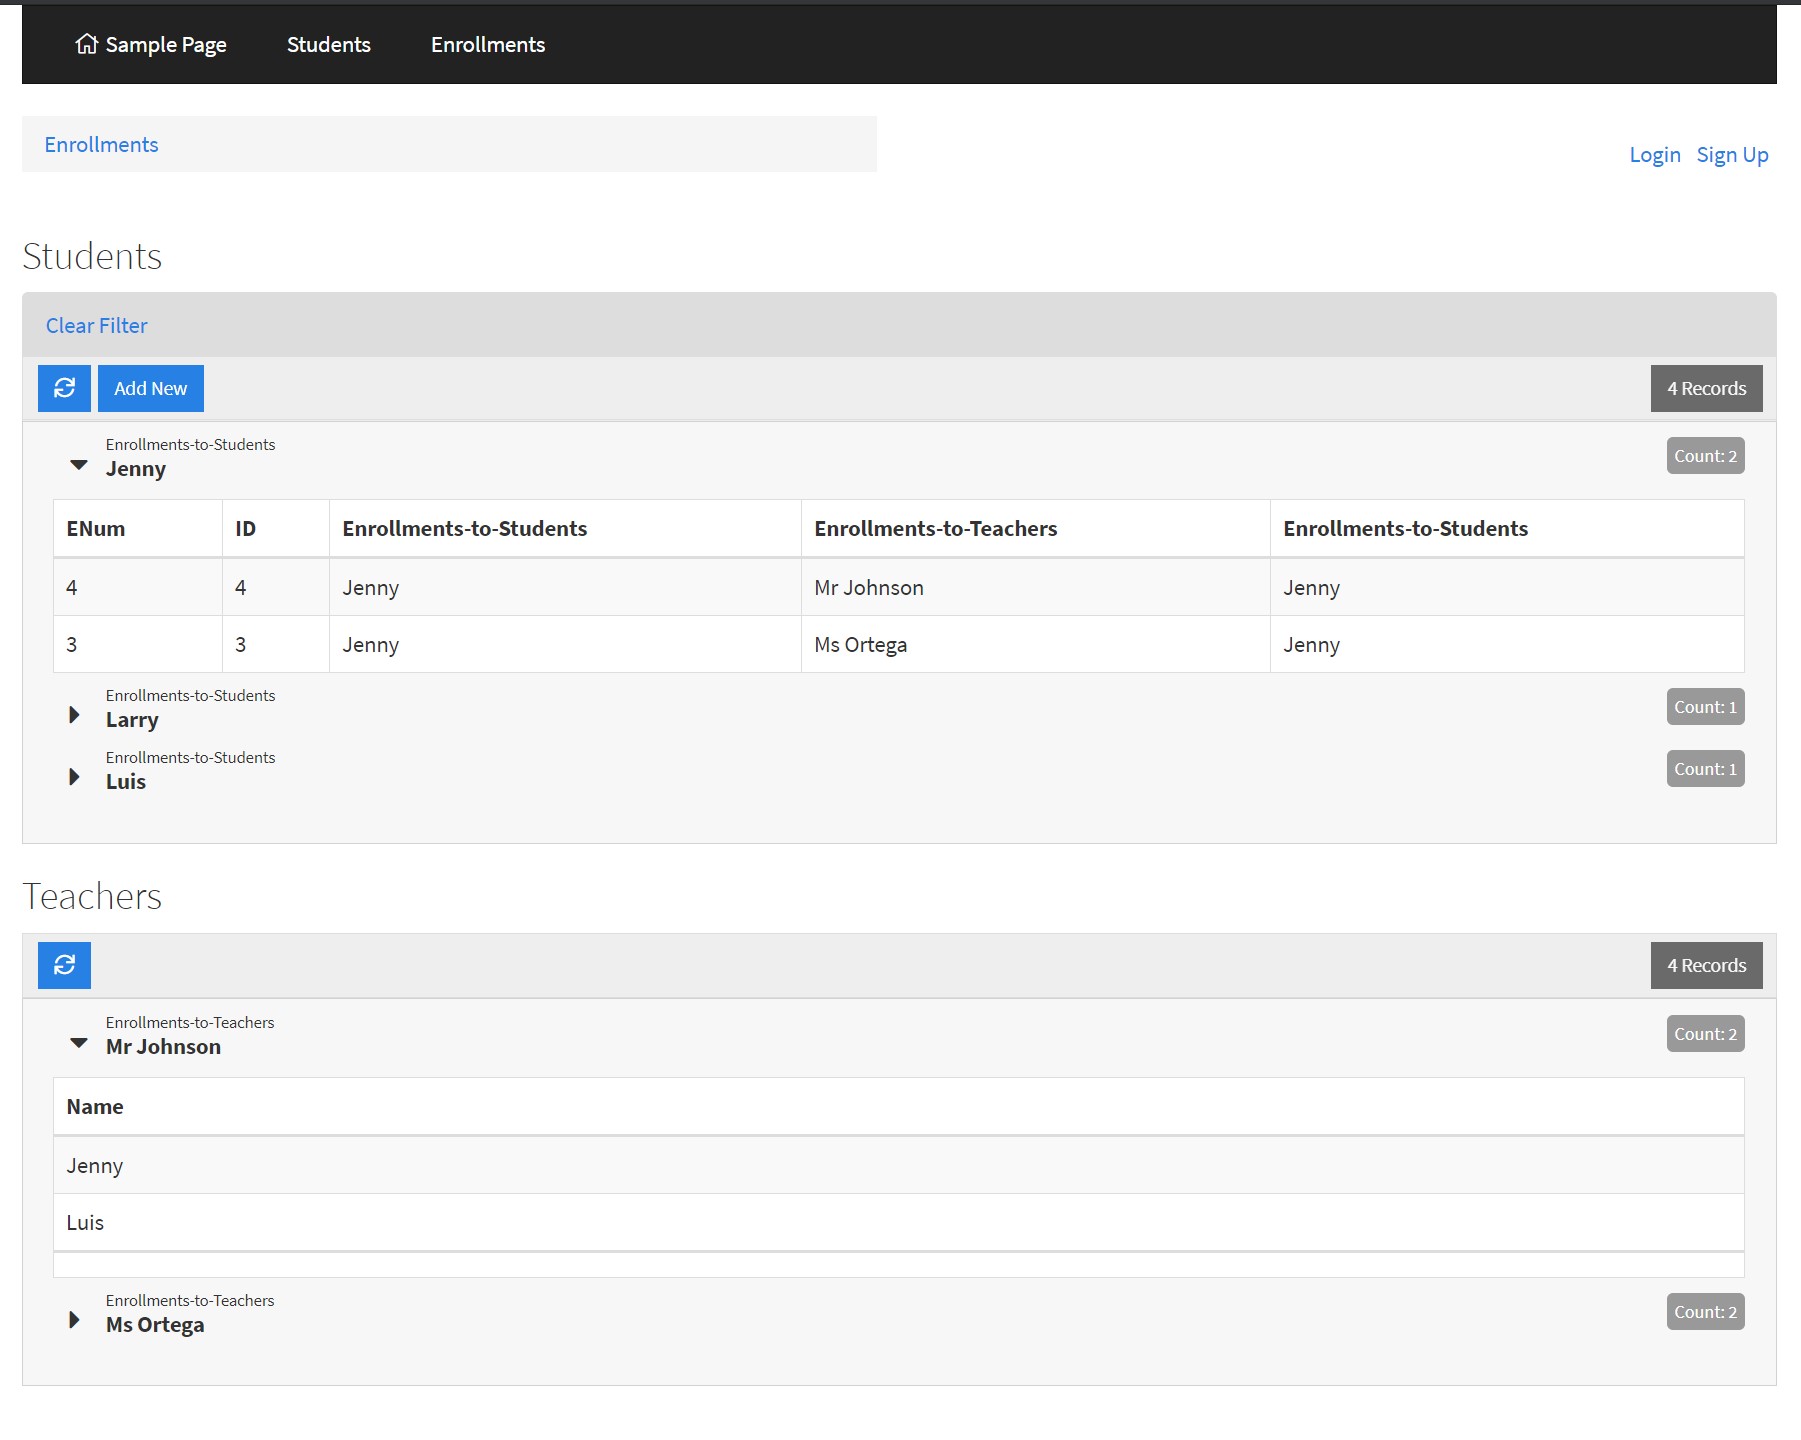Screen dimensions: 1801x1440
Task: Click Luis row under Mr Johnson
Action: (x=899, y=1222)
